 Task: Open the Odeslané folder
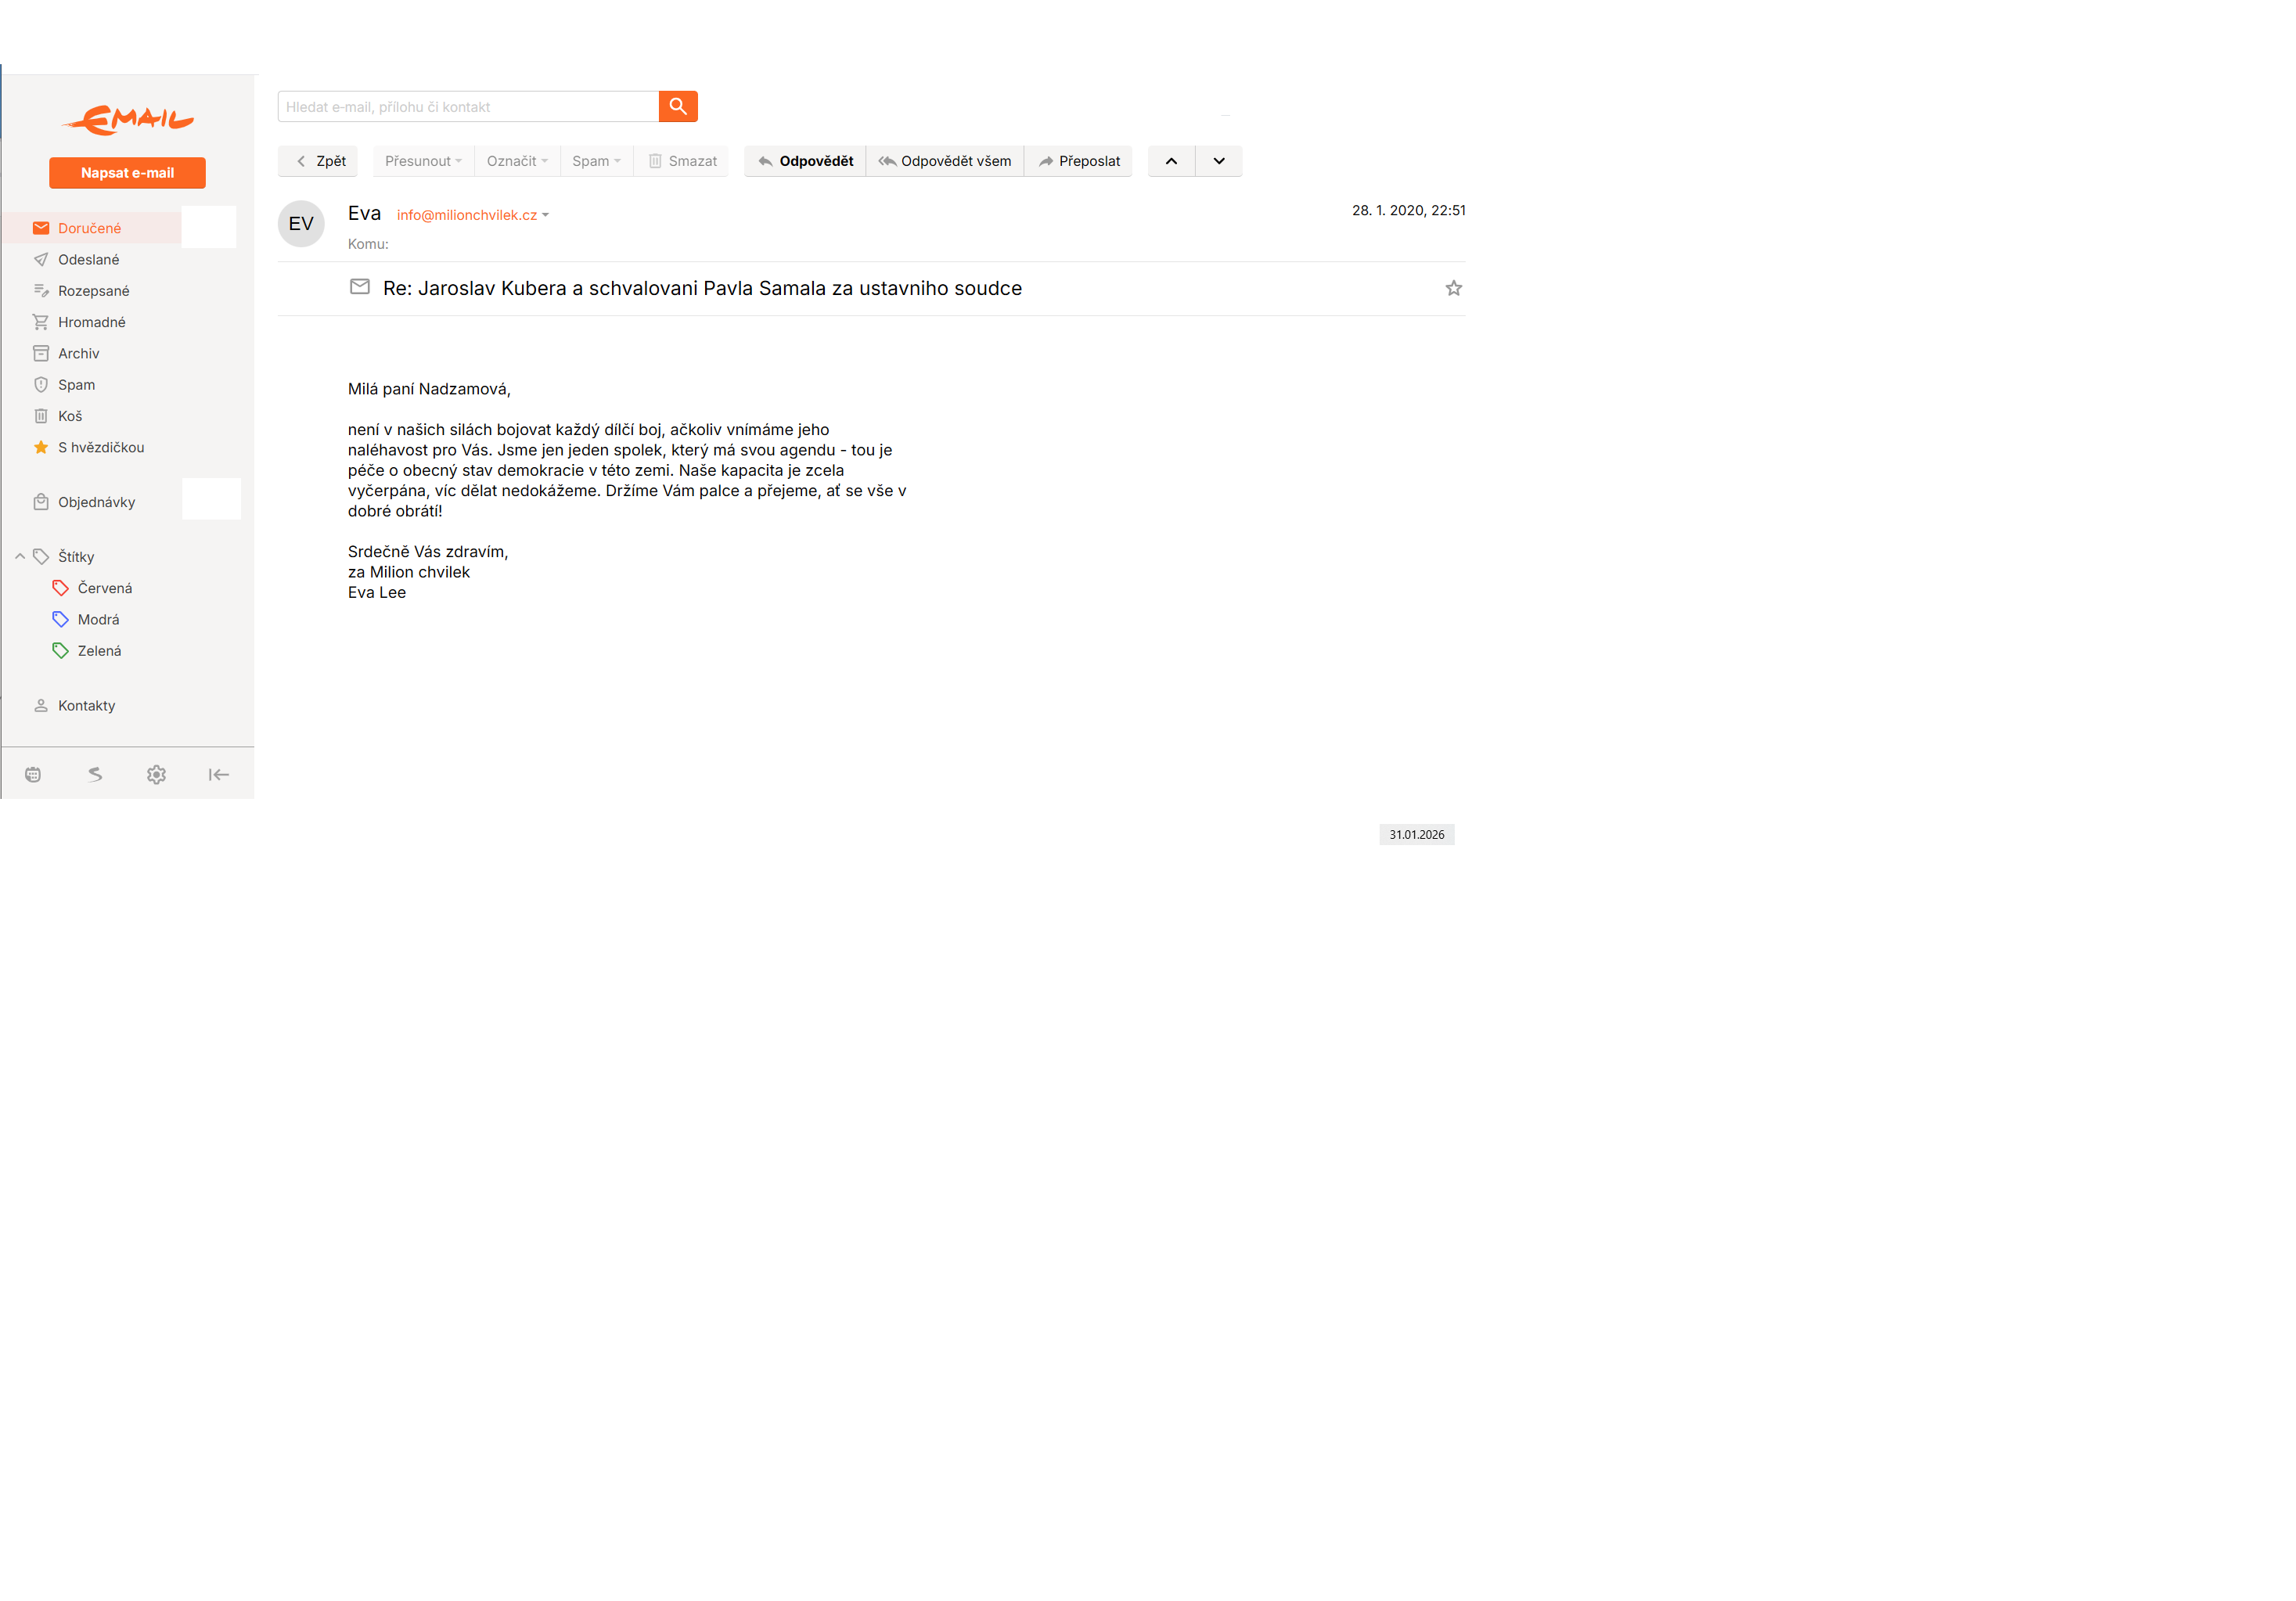coord(88,259)
